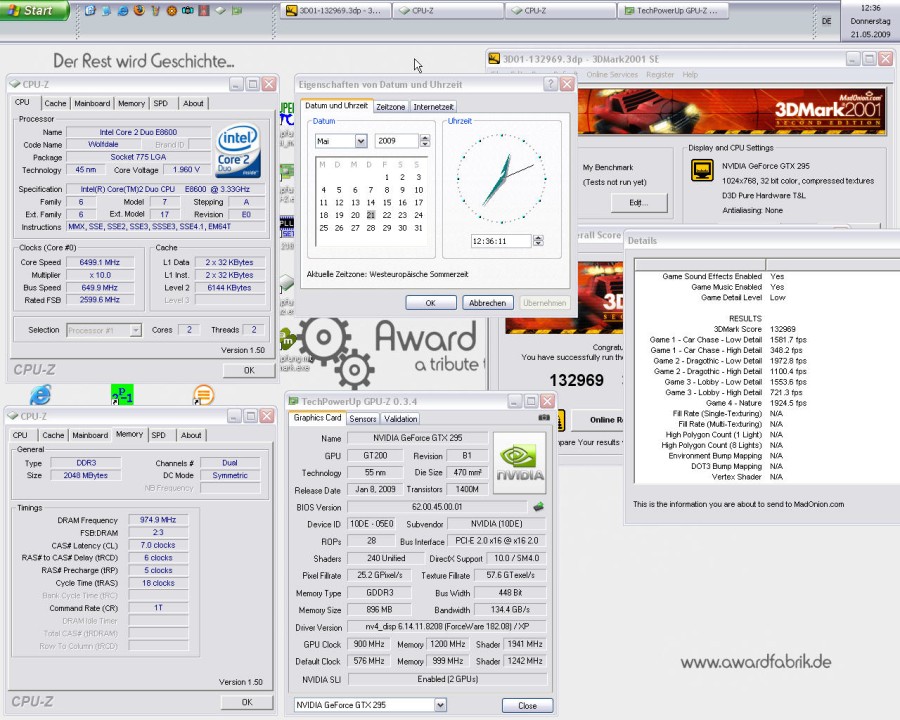Click the green chip icon in quick launch

pyautogui.click(x=236, y=10)
